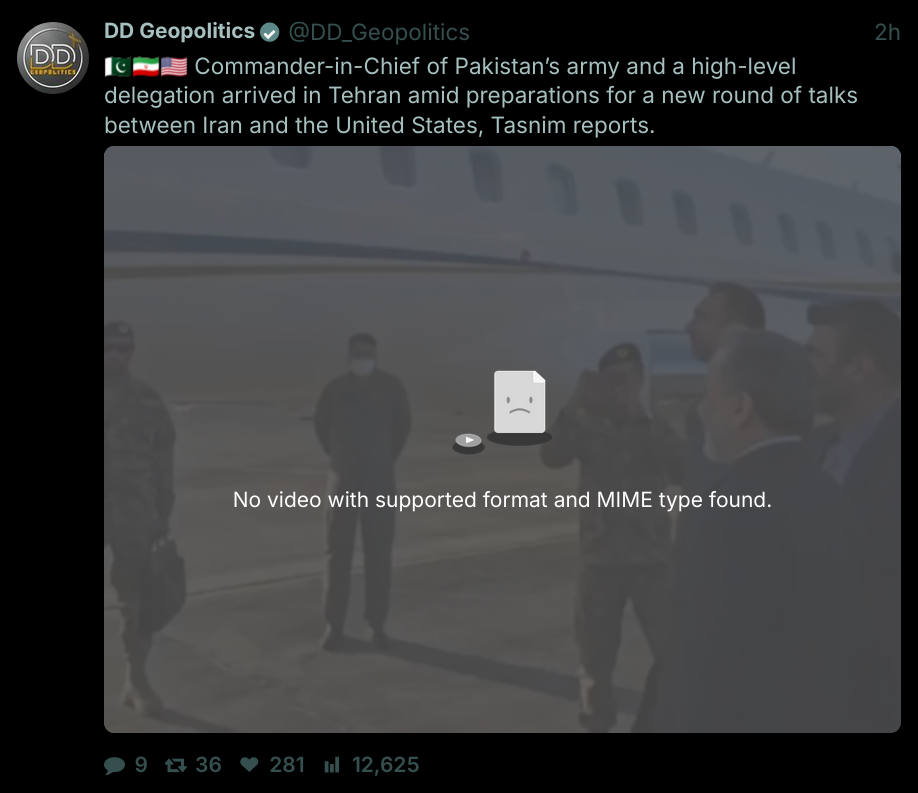Click the reply count of 9

141,765
